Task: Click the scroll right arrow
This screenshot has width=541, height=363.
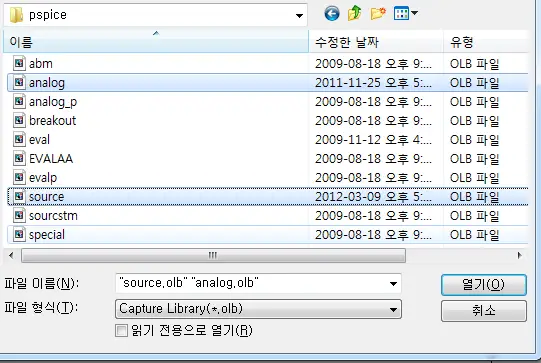Action: (x=520, y=256)
